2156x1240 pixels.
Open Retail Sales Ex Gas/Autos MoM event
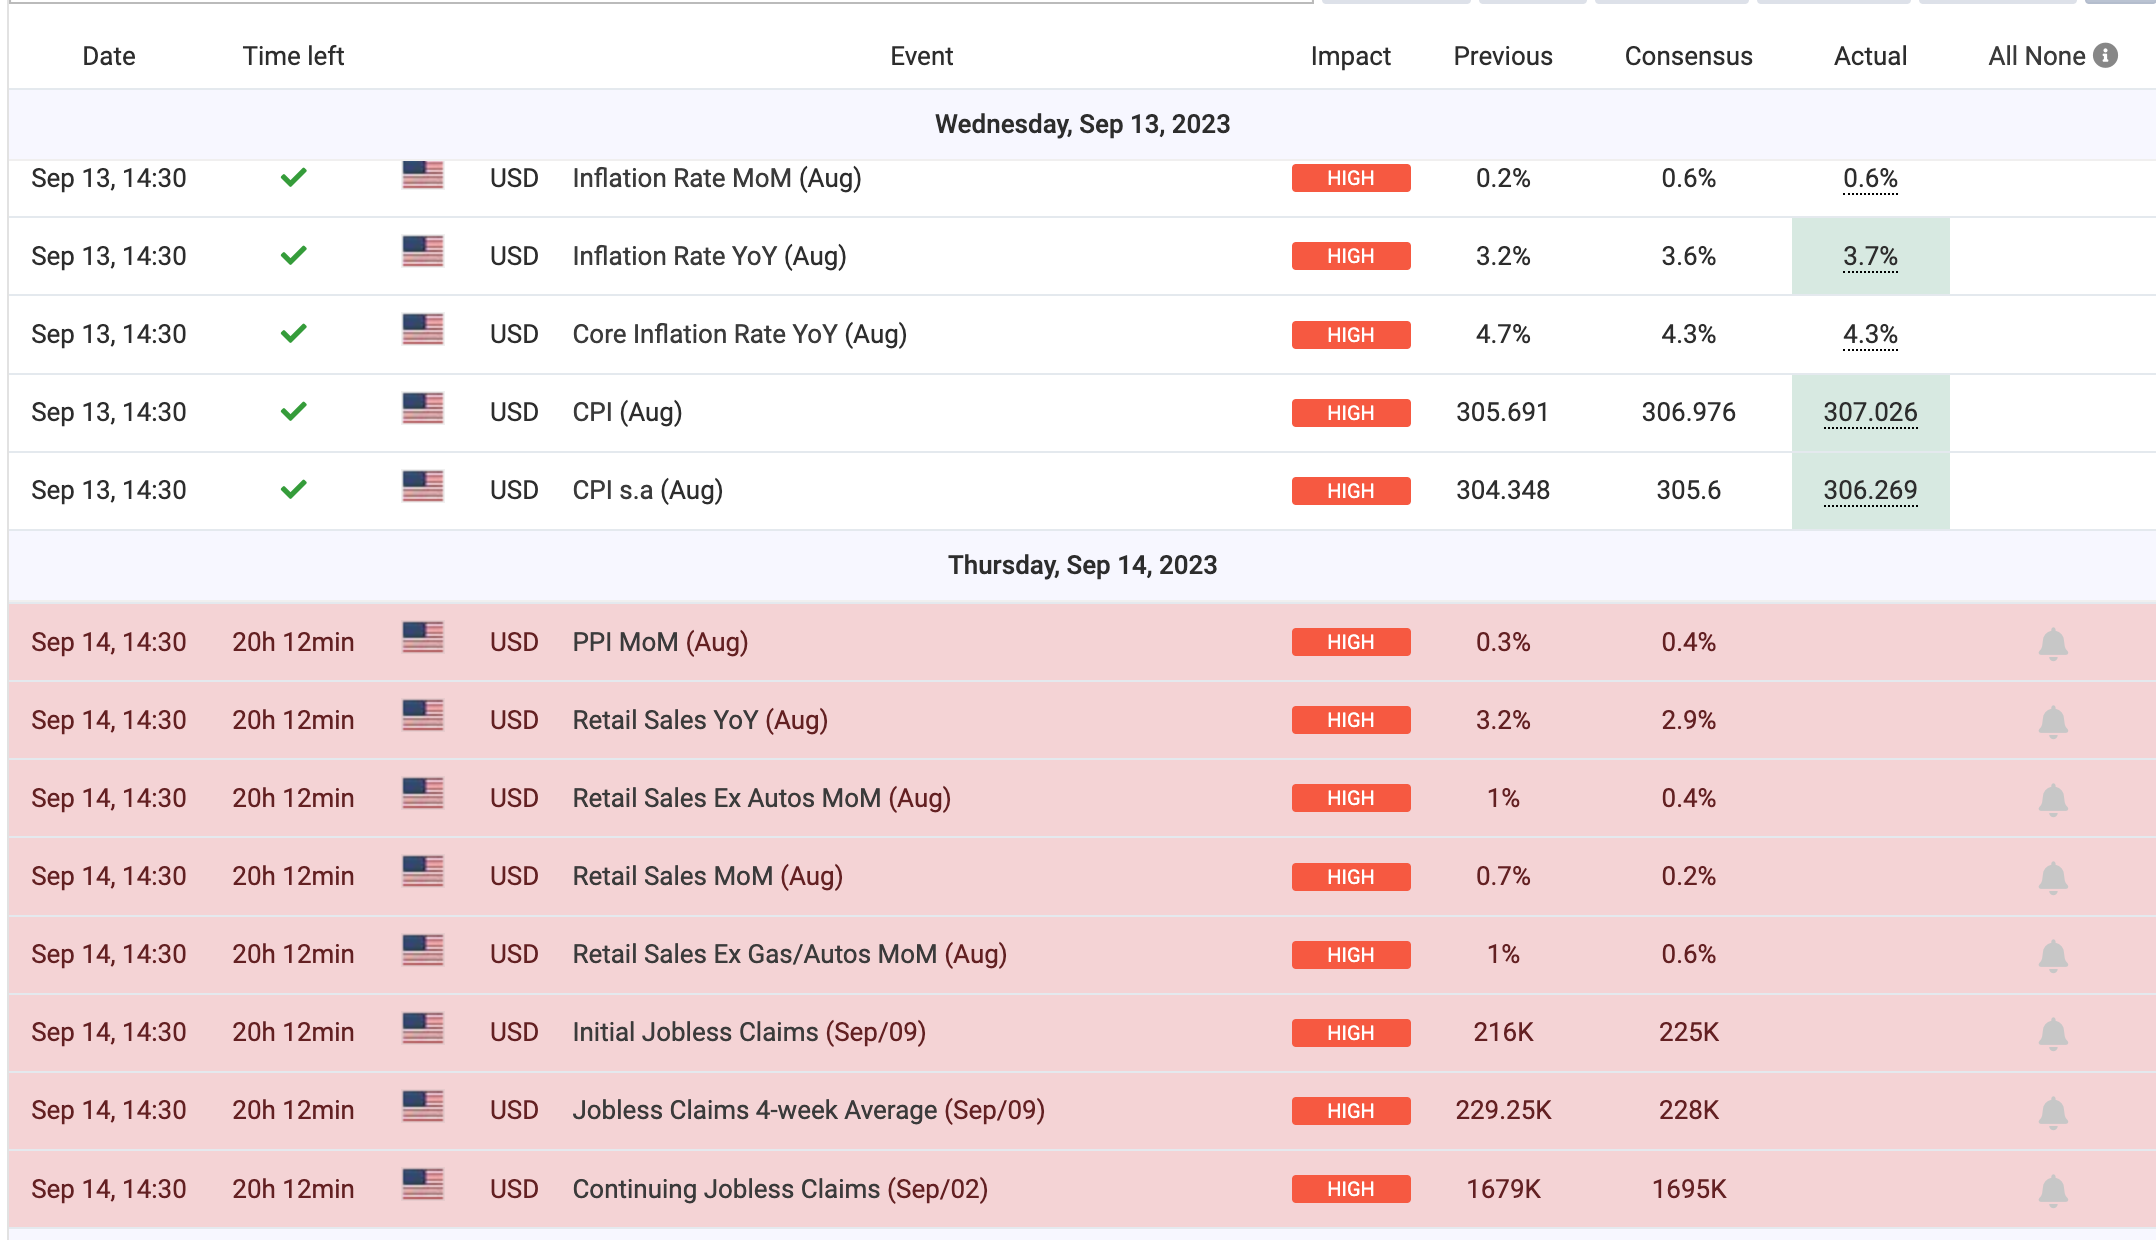point(790,954)
